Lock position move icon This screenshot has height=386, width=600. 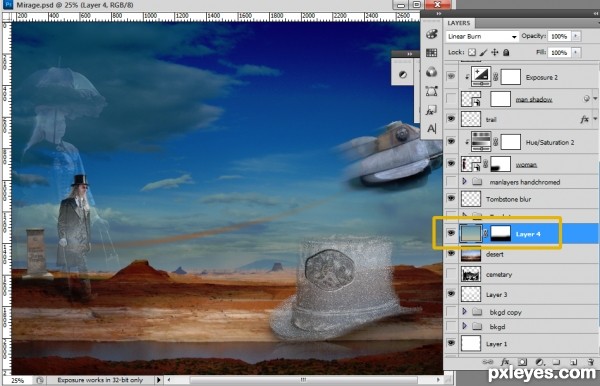click(x=495, y=52)
